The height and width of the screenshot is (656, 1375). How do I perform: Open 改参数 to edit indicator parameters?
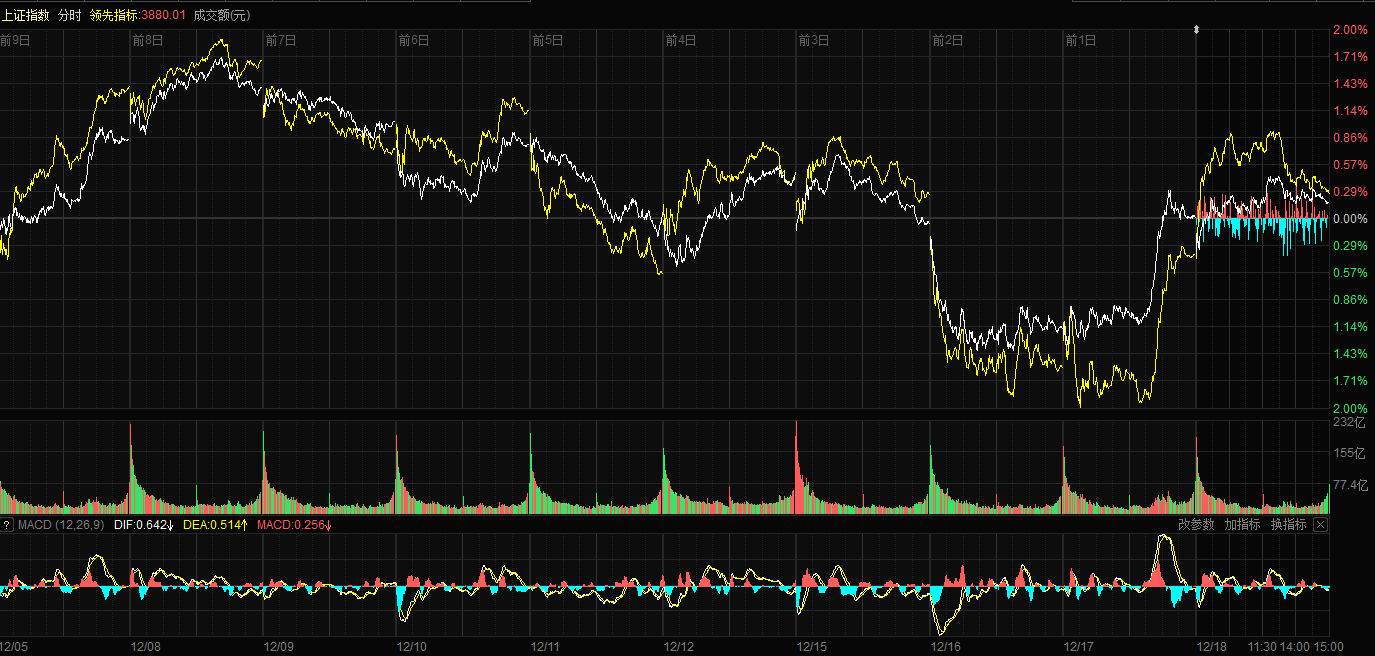[1196, 525]
